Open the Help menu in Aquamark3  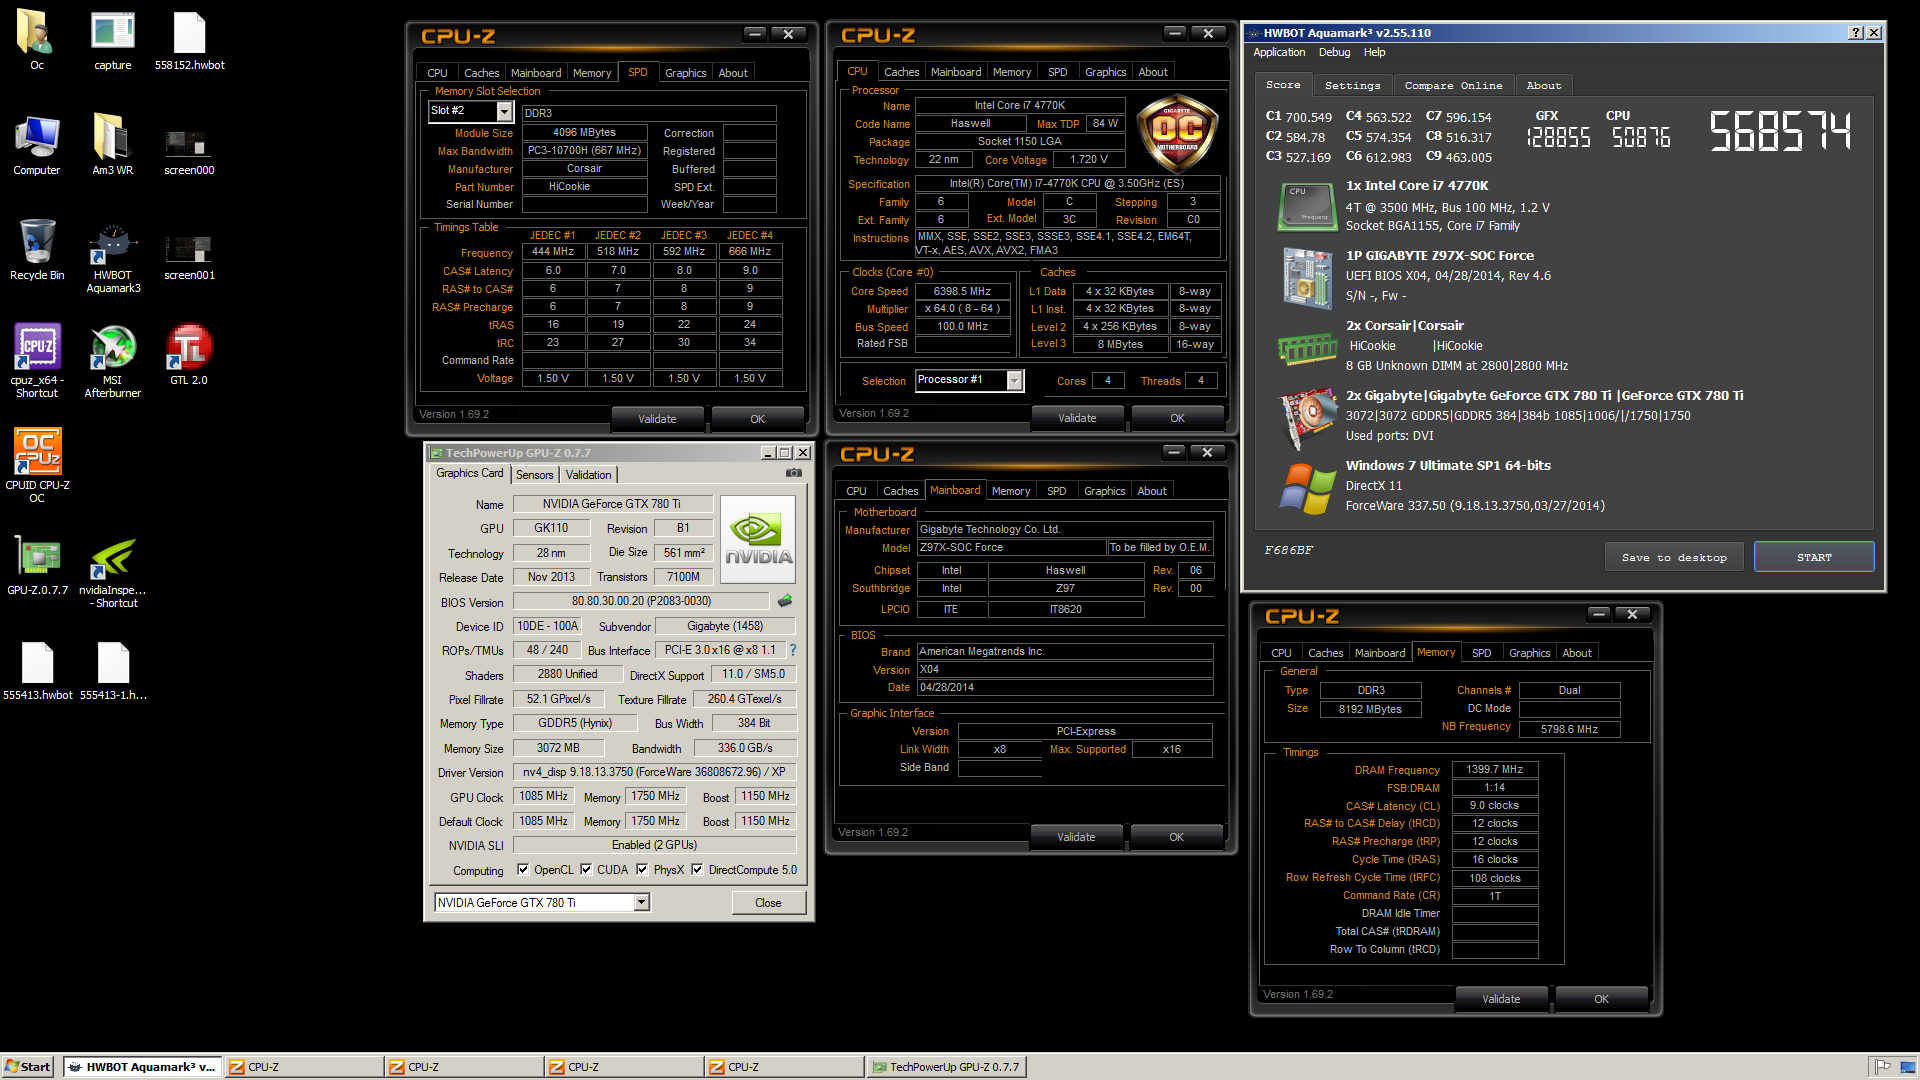[x=1375, y=52]
